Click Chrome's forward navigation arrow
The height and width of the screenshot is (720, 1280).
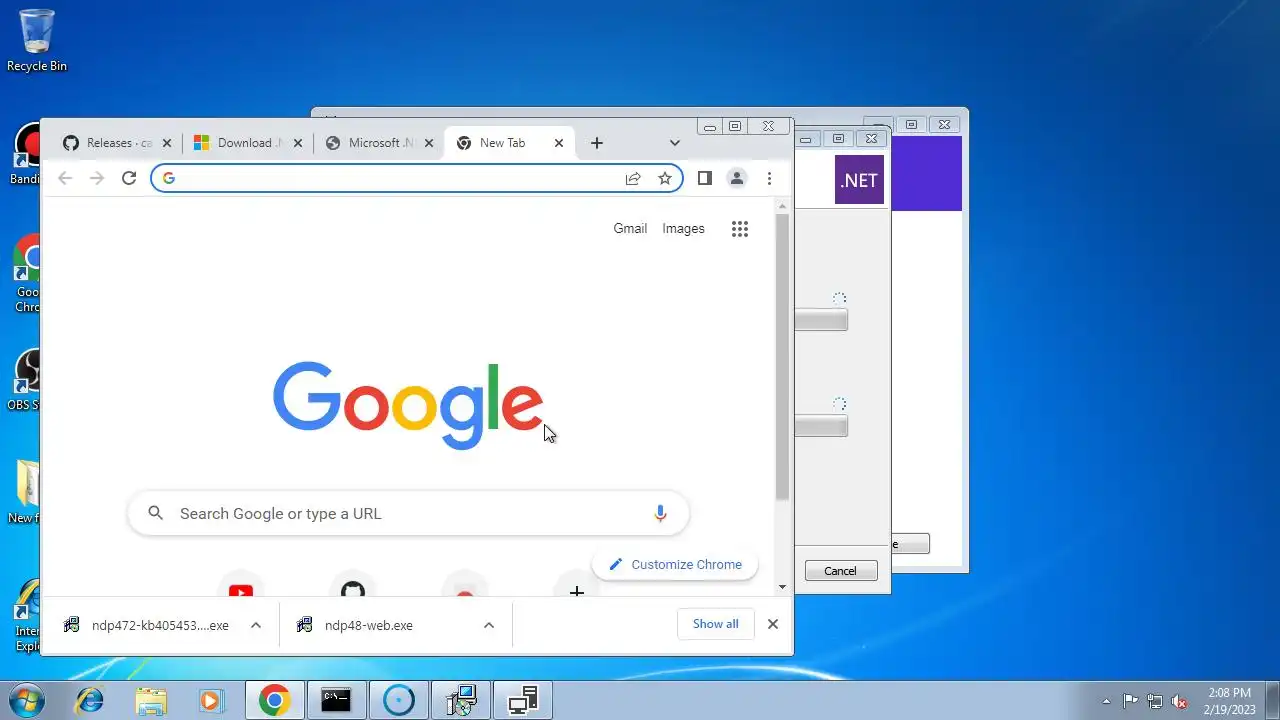click(97, 178)
